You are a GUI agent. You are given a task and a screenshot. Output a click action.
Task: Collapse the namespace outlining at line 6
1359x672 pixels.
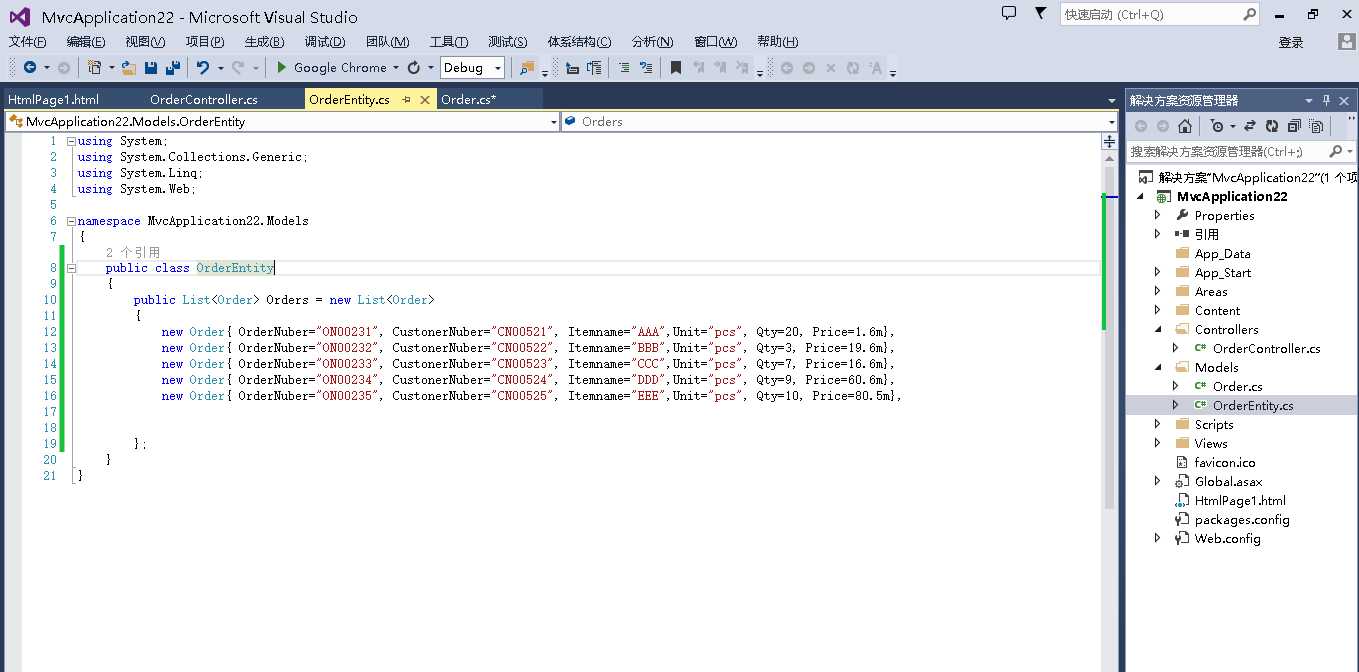pyautogui.click(x=71, y=221)
